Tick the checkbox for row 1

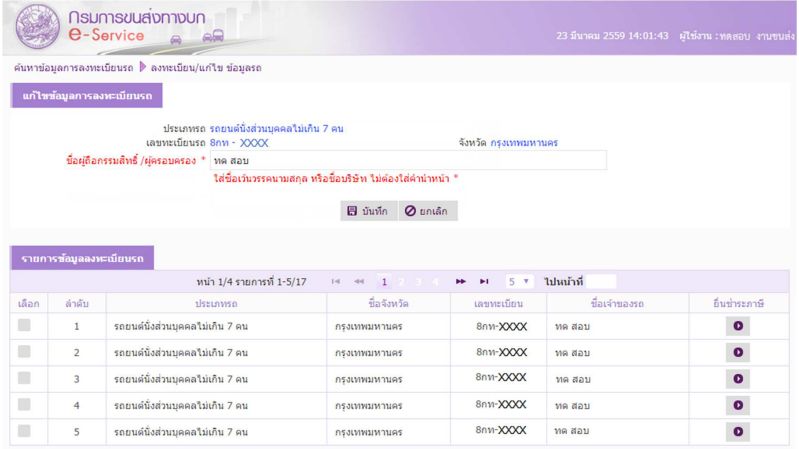point(25,326)
